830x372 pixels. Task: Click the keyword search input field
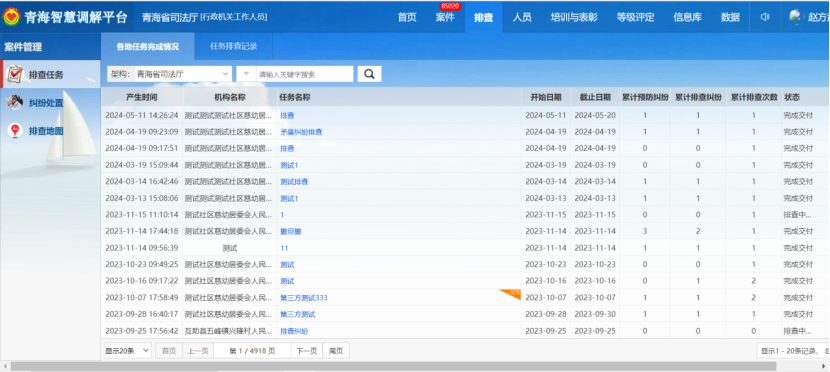click(x=305, y=74)
